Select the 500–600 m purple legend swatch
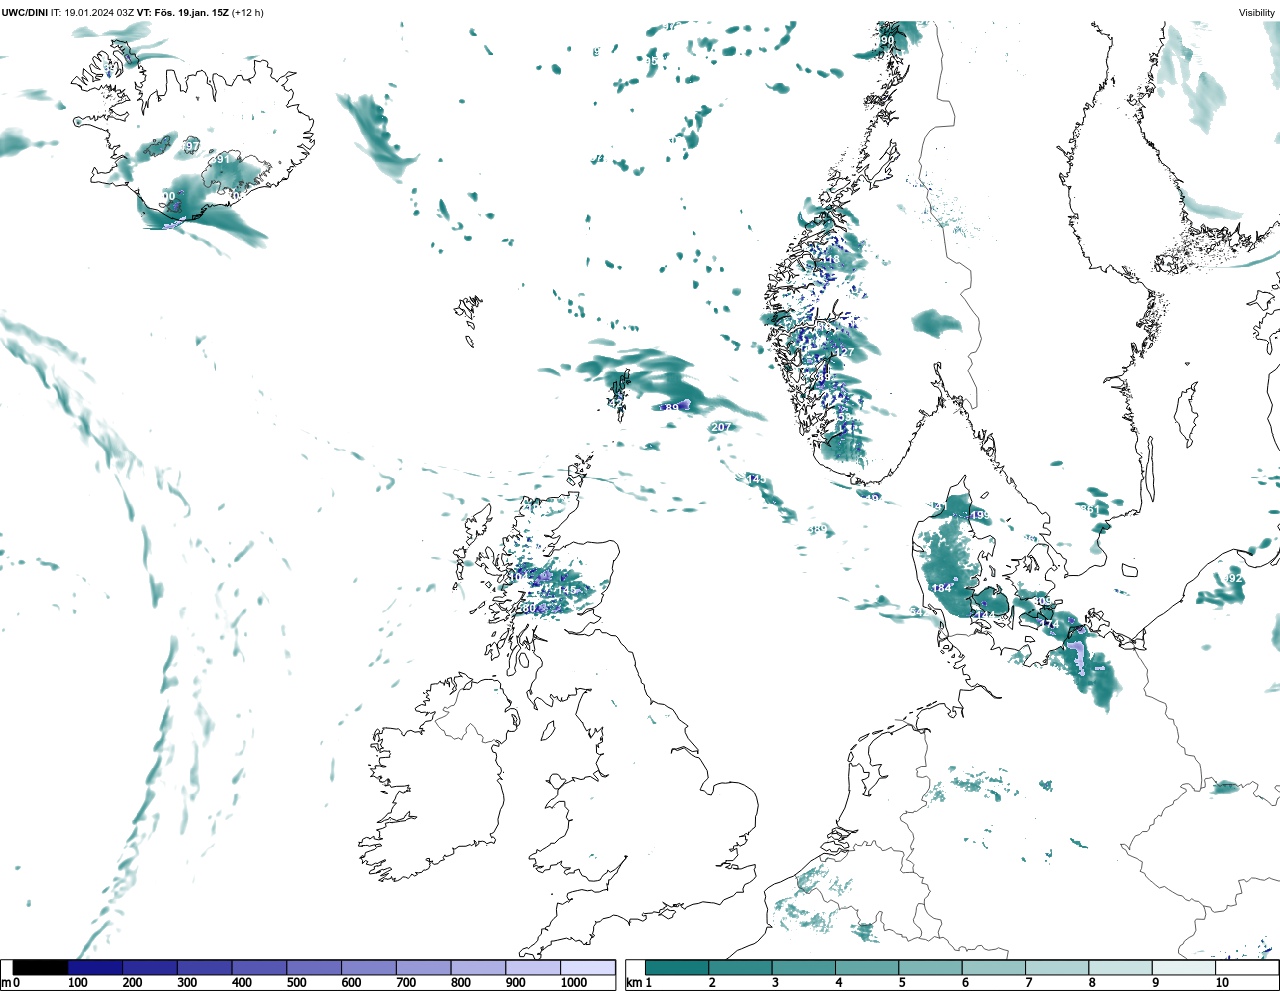Viewport: 1280px width, 991px height. (314, 967)
